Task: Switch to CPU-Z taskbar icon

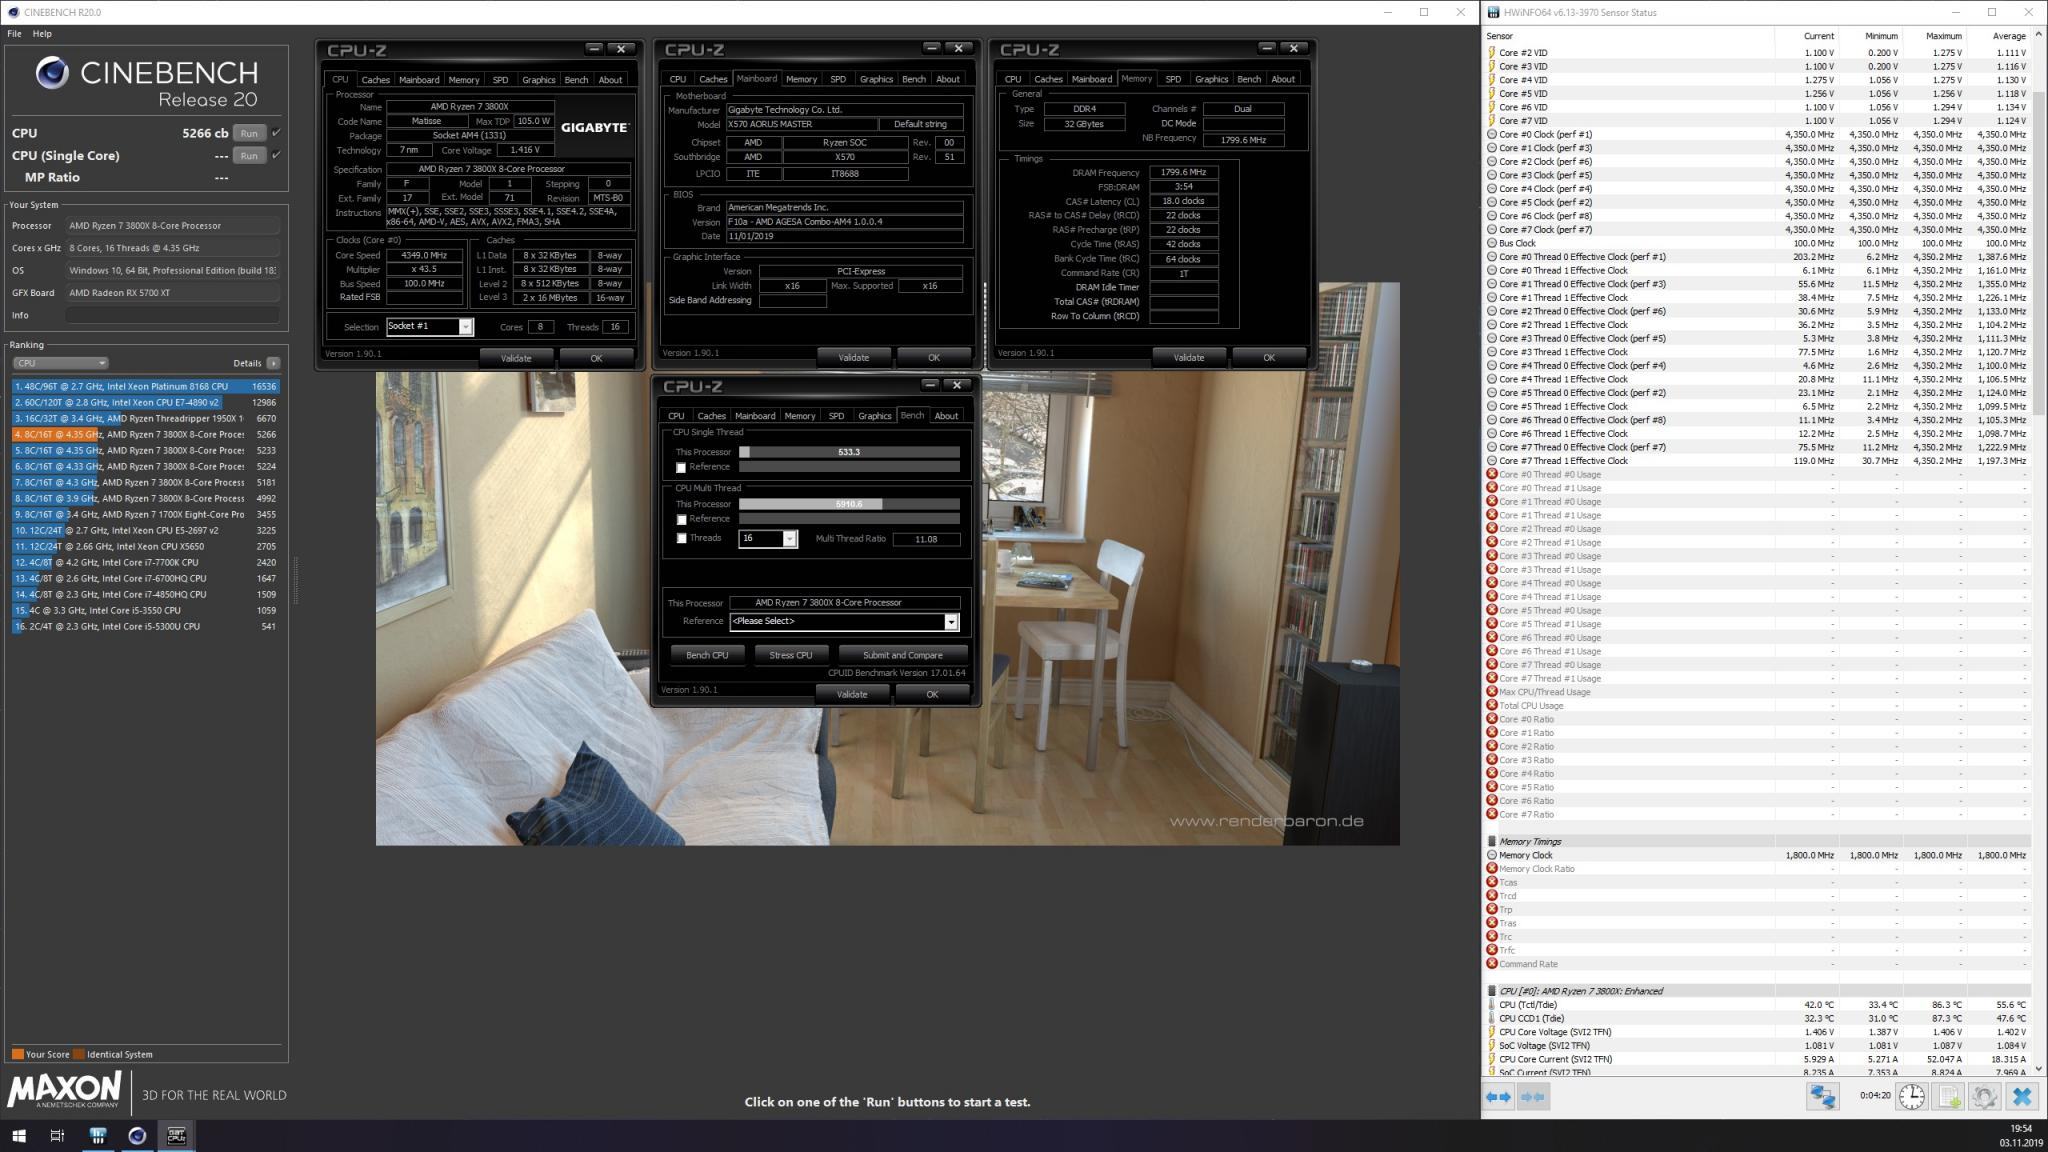Action: coord(177,1135)
